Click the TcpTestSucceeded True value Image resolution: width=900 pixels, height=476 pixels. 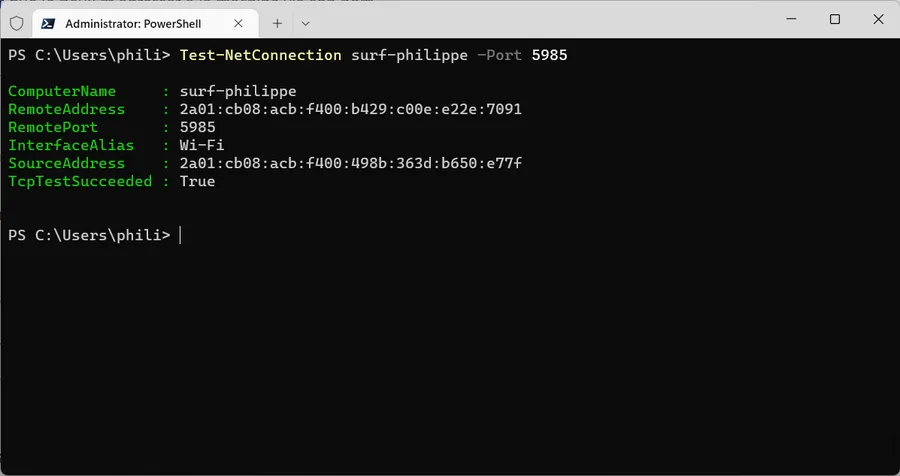(197, 181)
